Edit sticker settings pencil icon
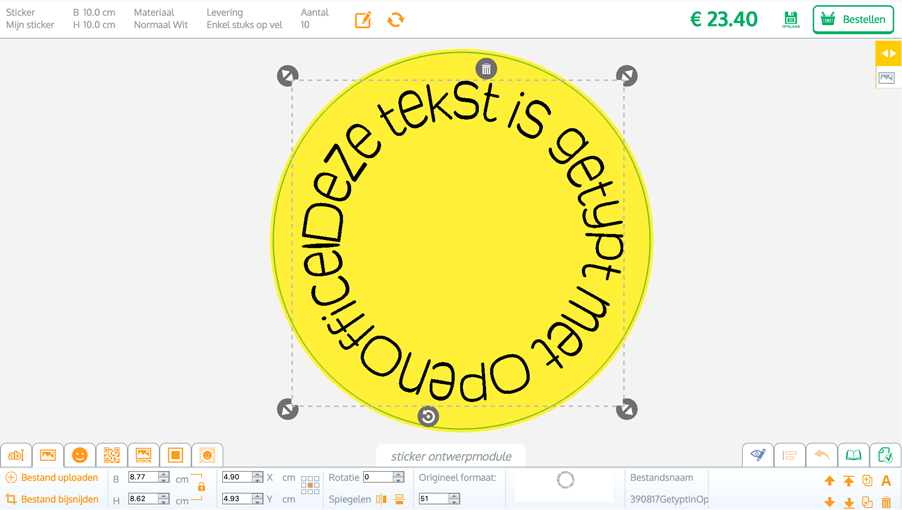 coord(363,20)
